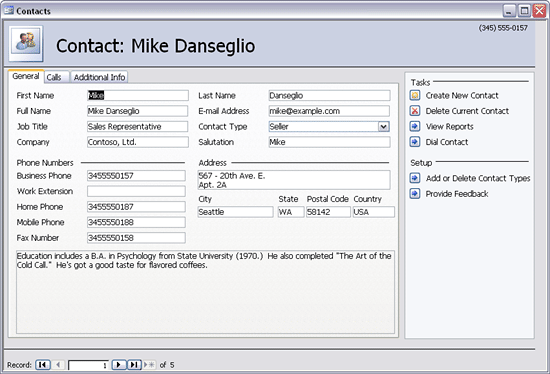Click the Mobile Phone field

click(x=136, y=222)
